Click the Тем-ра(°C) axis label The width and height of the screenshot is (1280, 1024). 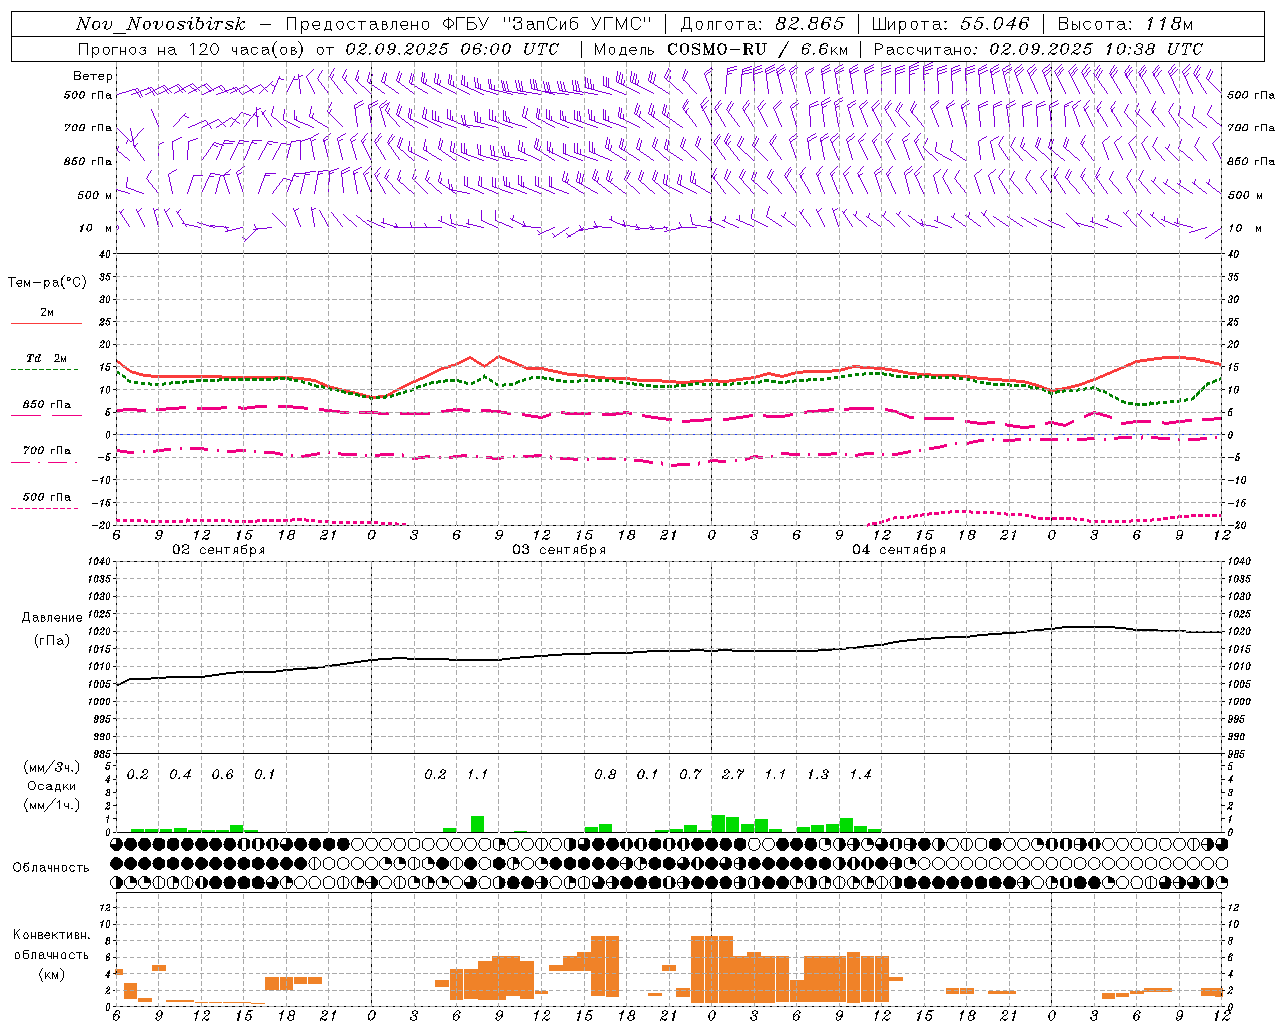pos(47,283)
